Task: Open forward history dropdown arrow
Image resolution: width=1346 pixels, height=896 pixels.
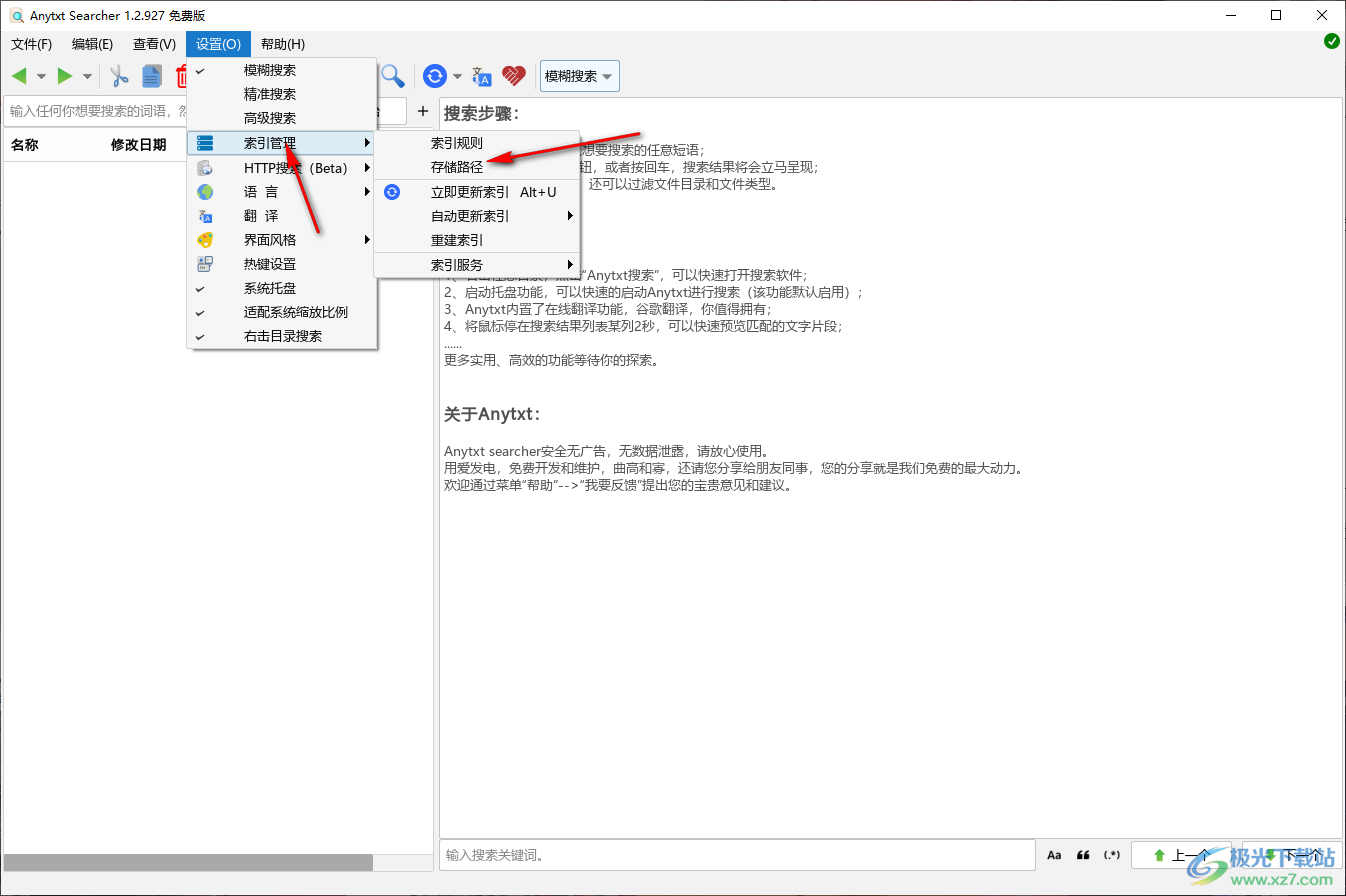Action: (87, 77)
